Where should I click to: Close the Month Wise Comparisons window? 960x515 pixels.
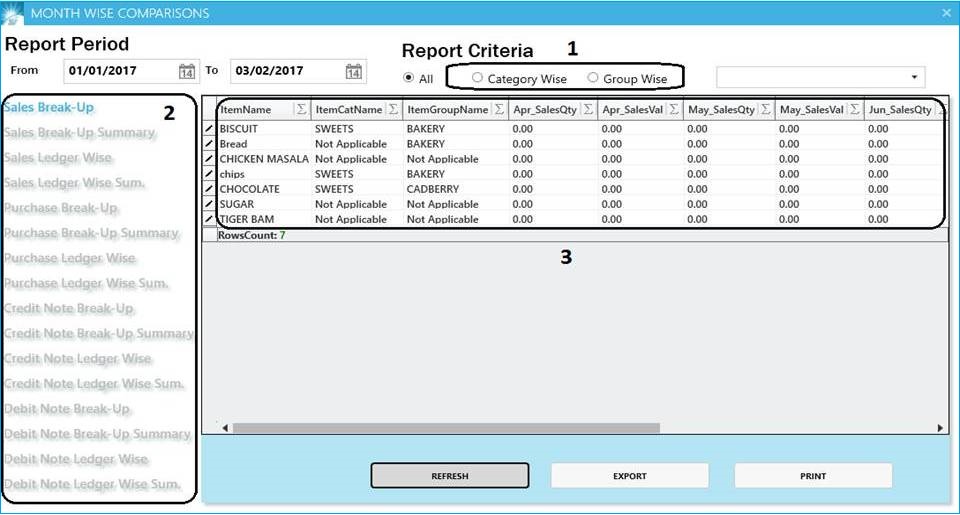[947, 13]
